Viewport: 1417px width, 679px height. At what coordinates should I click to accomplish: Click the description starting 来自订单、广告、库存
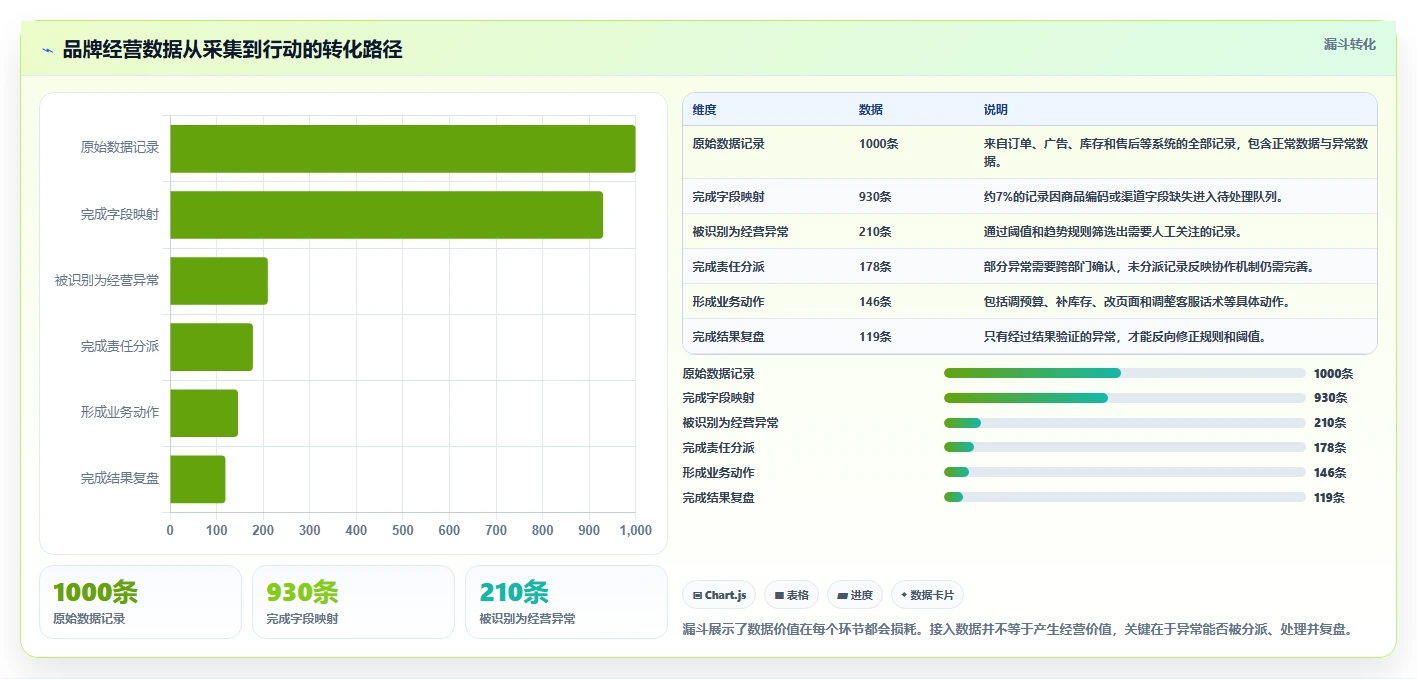[1175, 152]
